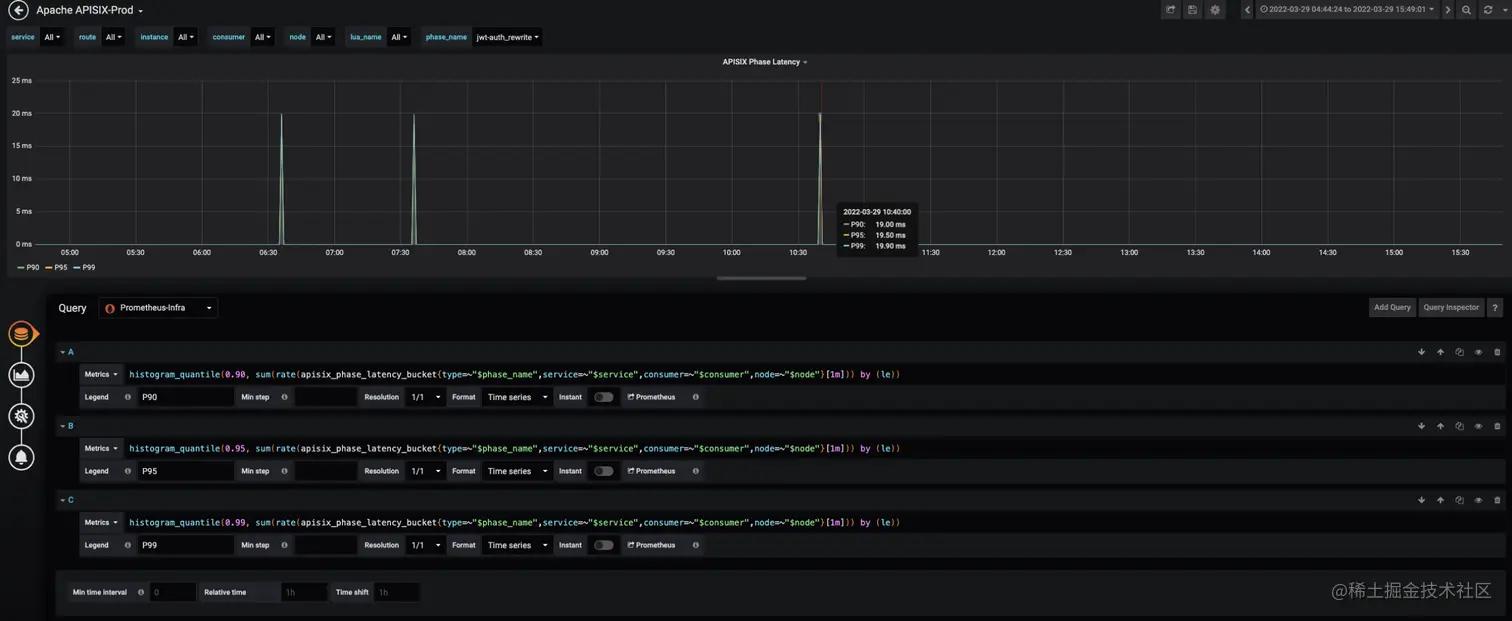Screen dimensions: 1512x621
Task: Click the panel resize handle below chart
Action: click(761, 278)
